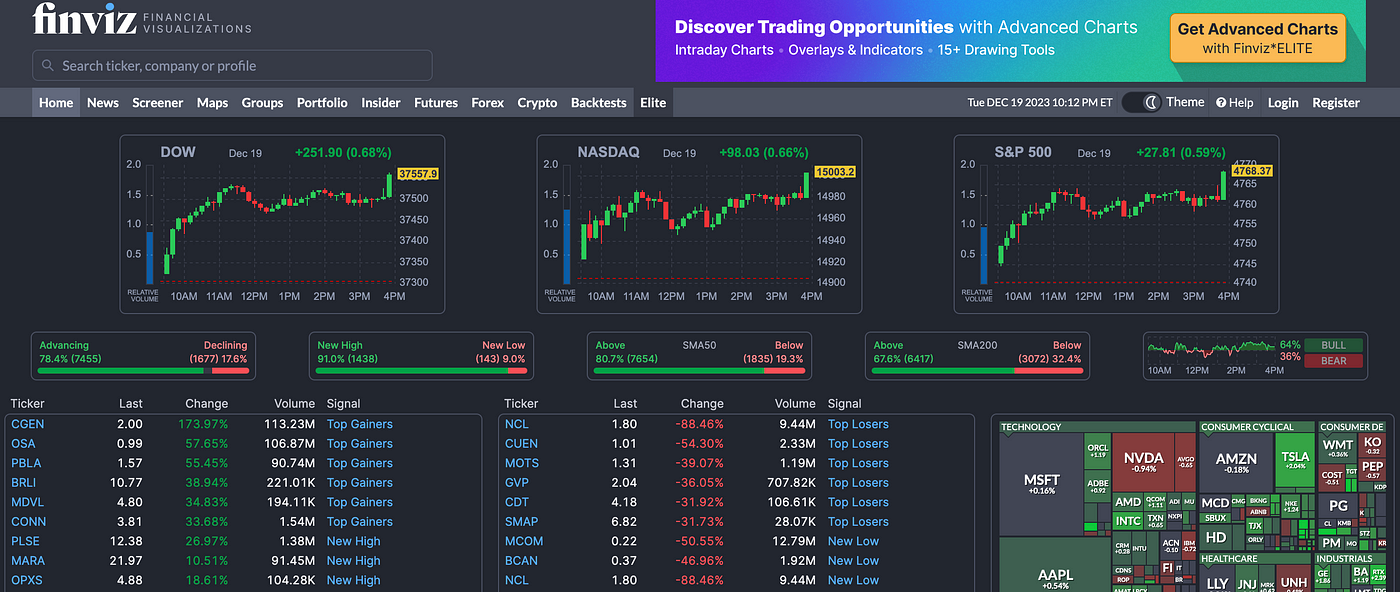The height and width of the screenshot is (592, 1400).
Task: Open the SMAP ticker link
Action: [x=521, y=521]
